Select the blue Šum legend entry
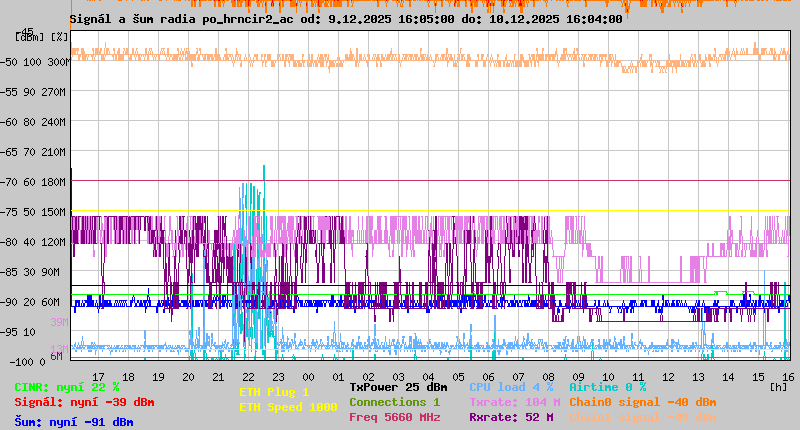 74,422
